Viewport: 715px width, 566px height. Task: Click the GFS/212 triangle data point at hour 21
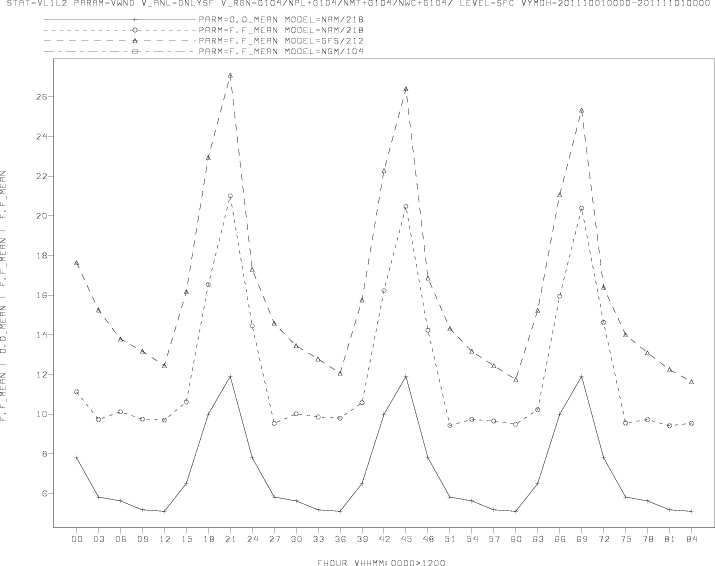(230, 75)
